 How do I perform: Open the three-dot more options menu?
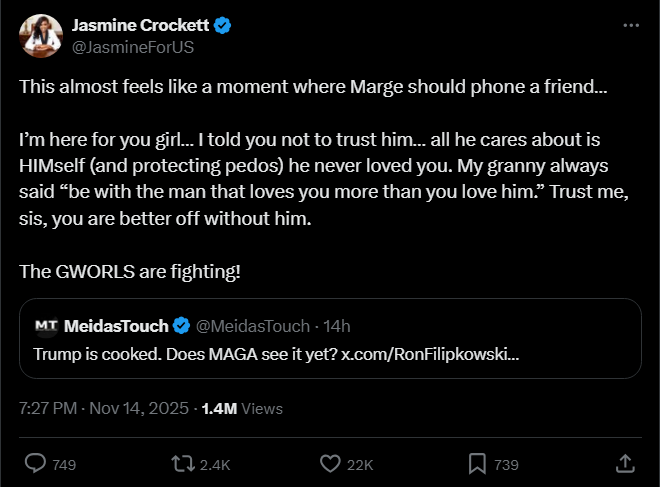tap(630, 25)
